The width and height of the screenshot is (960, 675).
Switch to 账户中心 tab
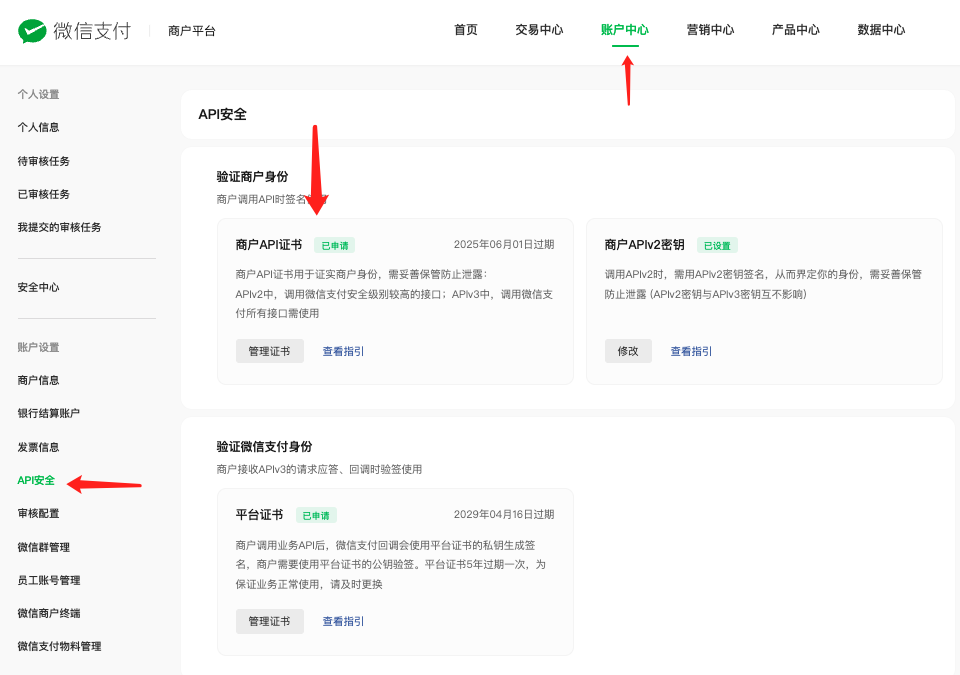tap(624, 30)
